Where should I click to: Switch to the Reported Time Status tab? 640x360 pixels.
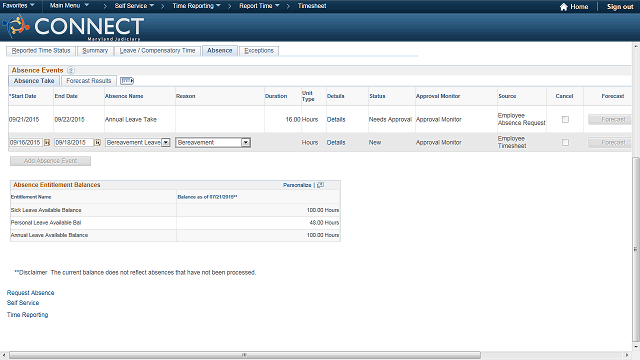click(41, 51)
